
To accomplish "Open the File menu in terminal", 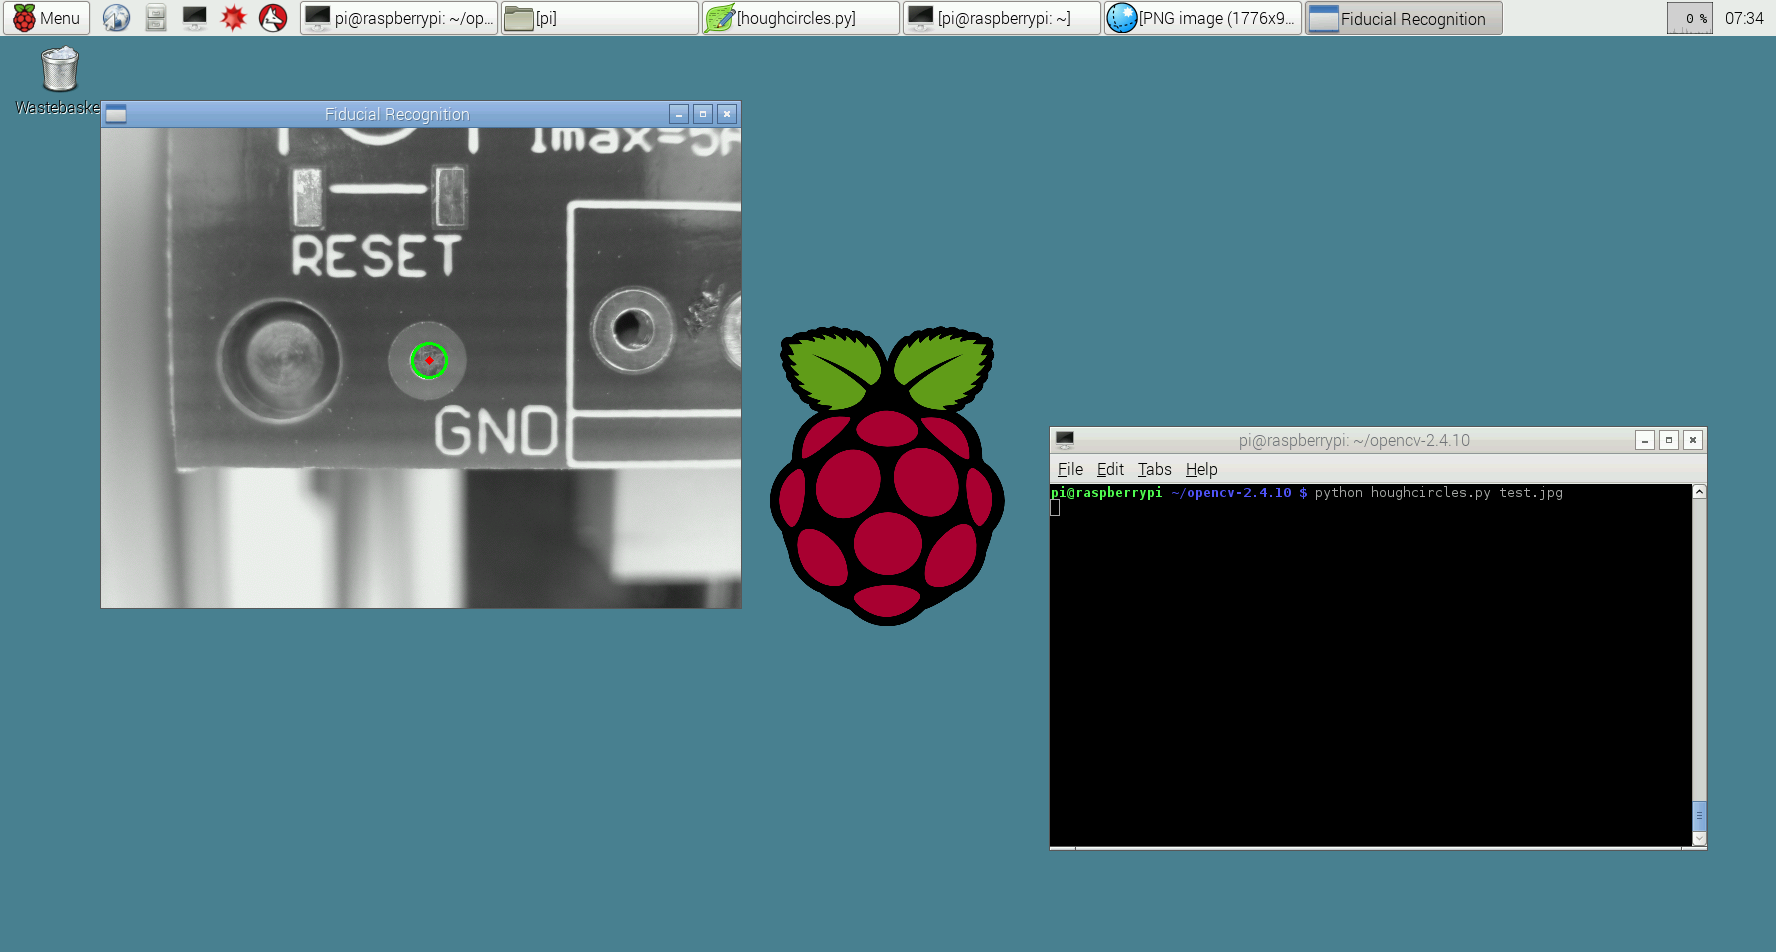I will click(x=1070, y=469).
